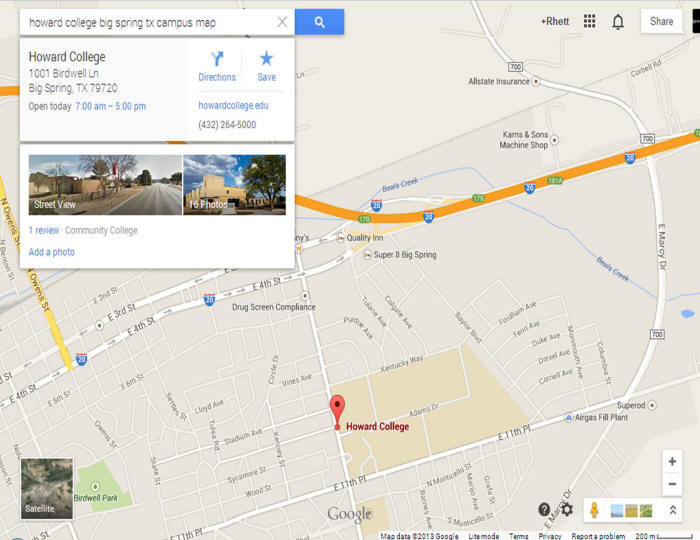Open the 16 Photos thumbnail
This screenshot has height=540, width=700.
[234, 185]
